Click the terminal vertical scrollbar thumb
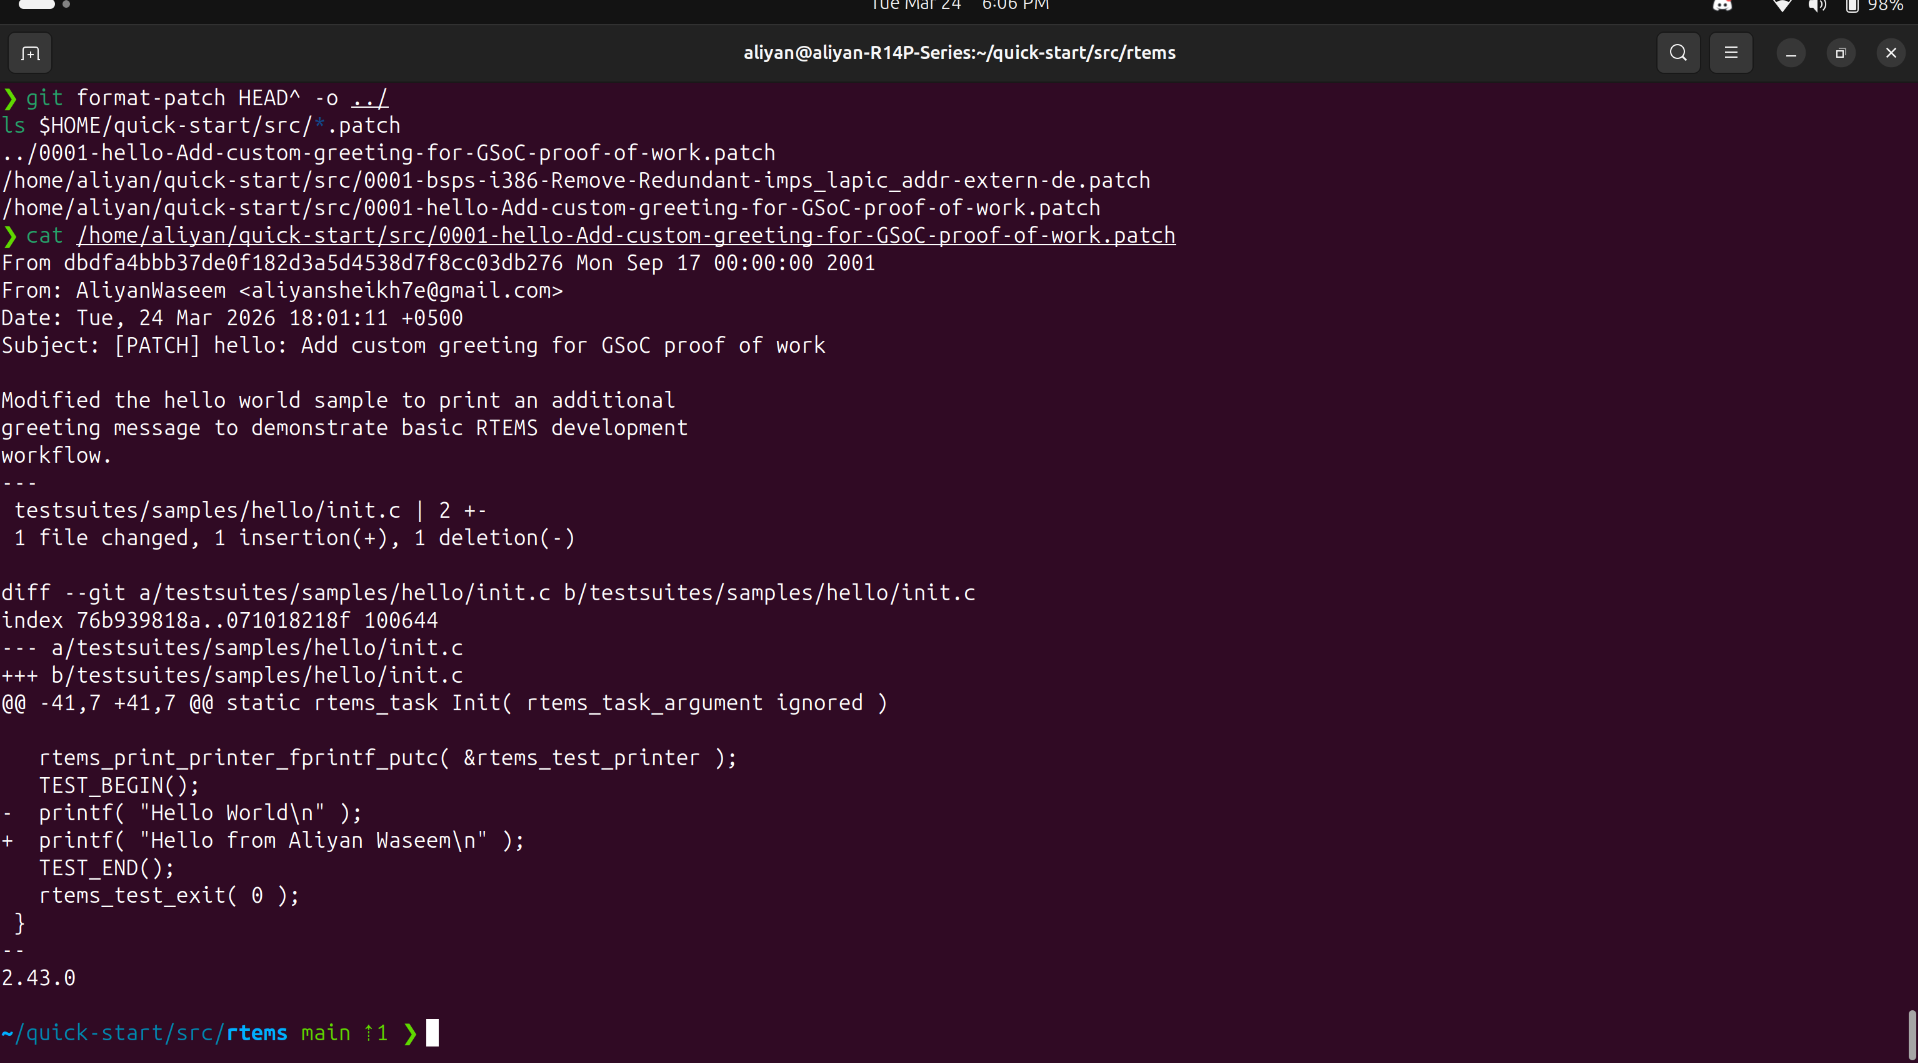1918x1063 pixels. click(x=1911, y=1034)
